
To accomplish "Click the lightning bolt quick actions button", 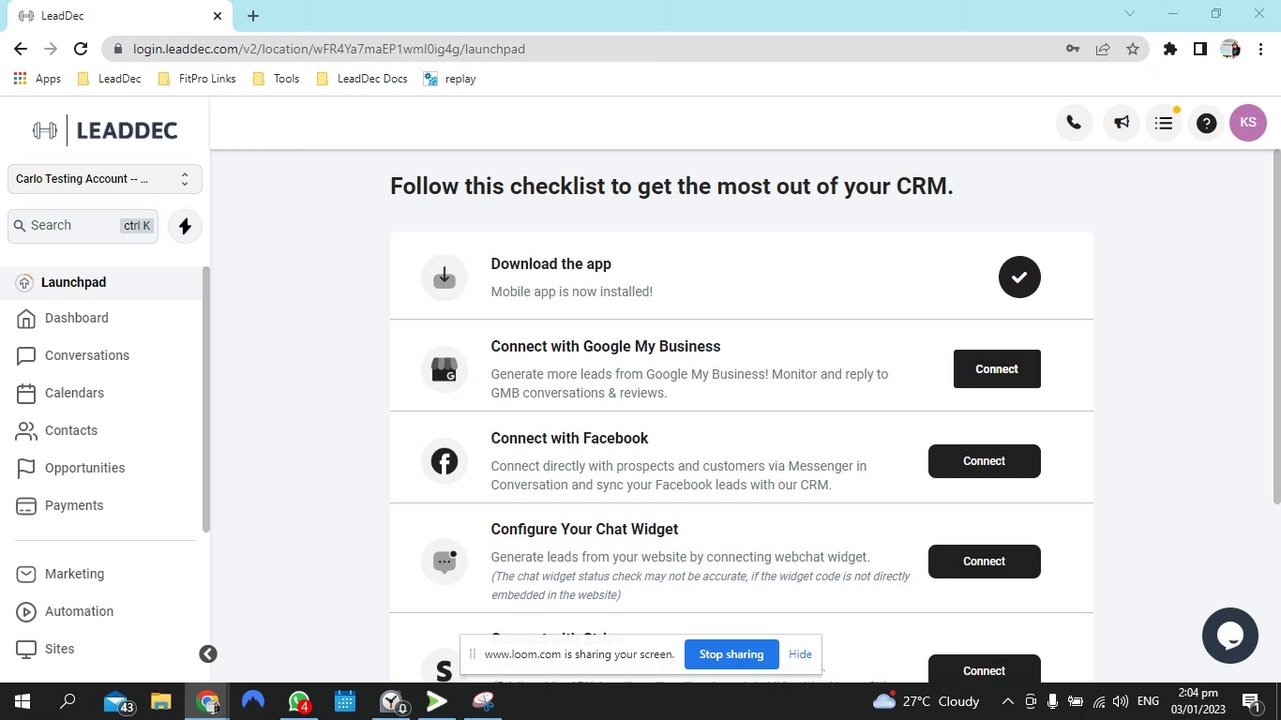I will tap(185, 226).
